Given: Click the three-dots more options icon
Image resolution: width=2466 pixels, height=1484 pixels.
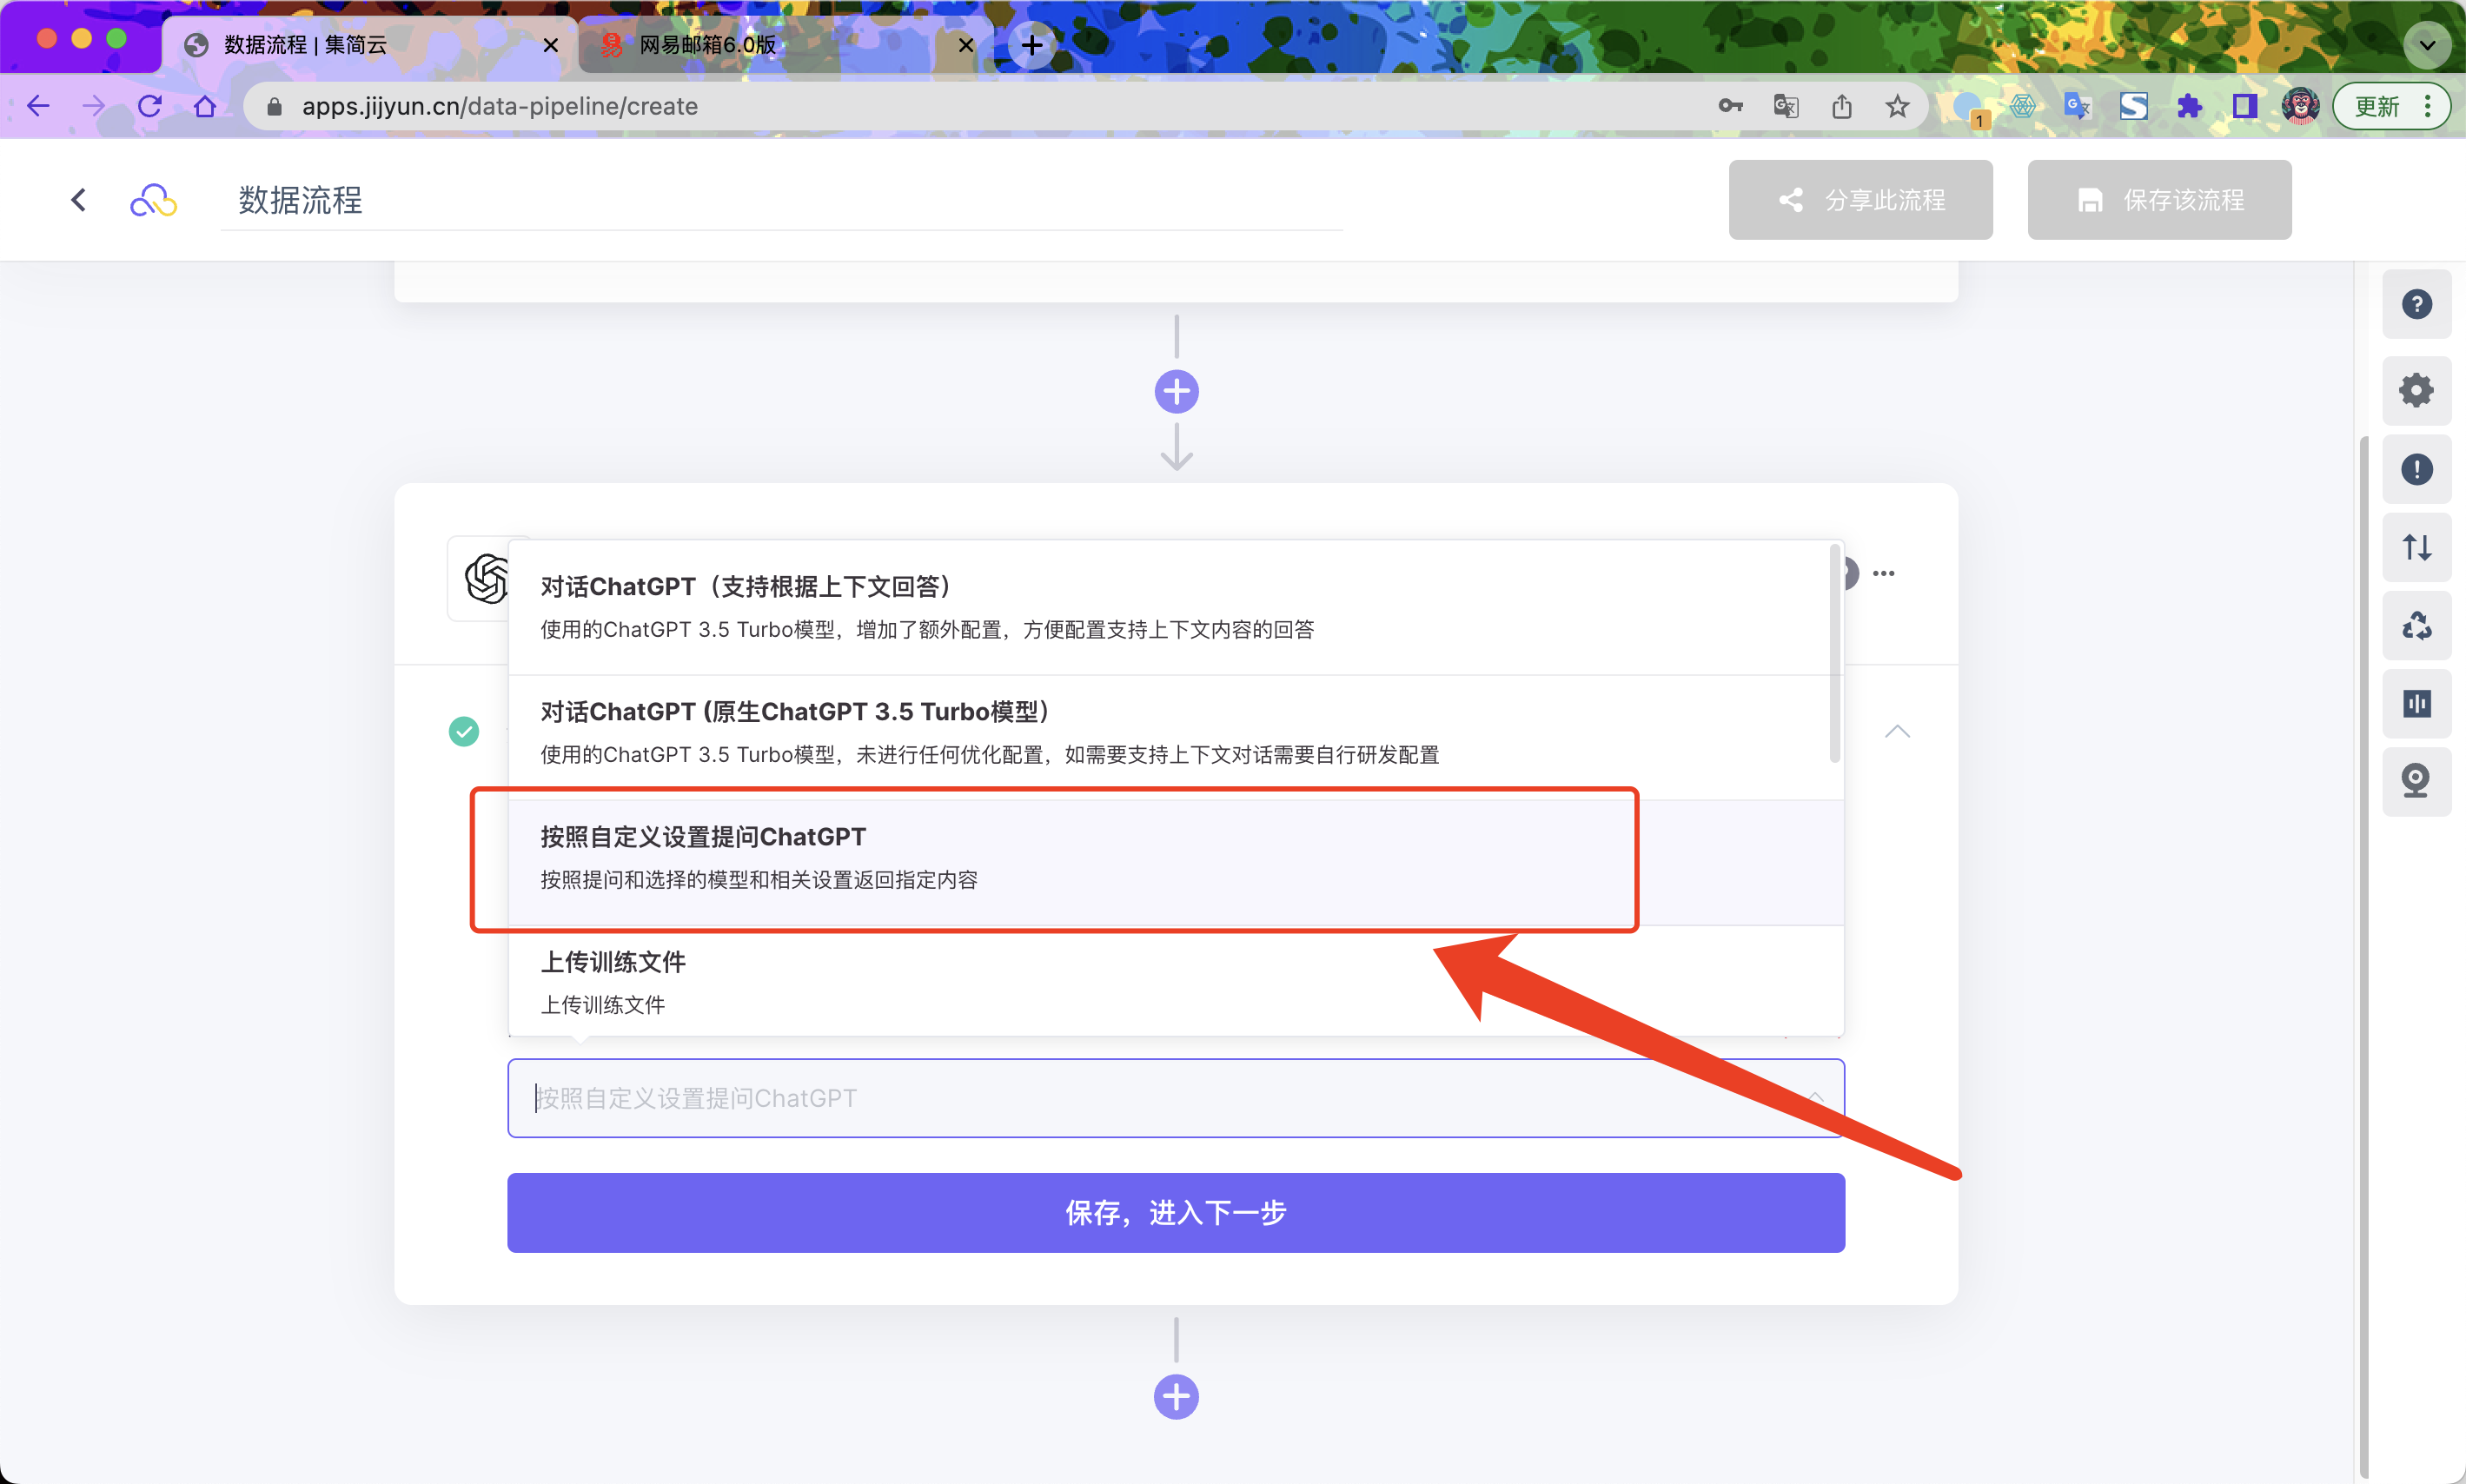Looking at the screenshot, I should (1883, 573).
